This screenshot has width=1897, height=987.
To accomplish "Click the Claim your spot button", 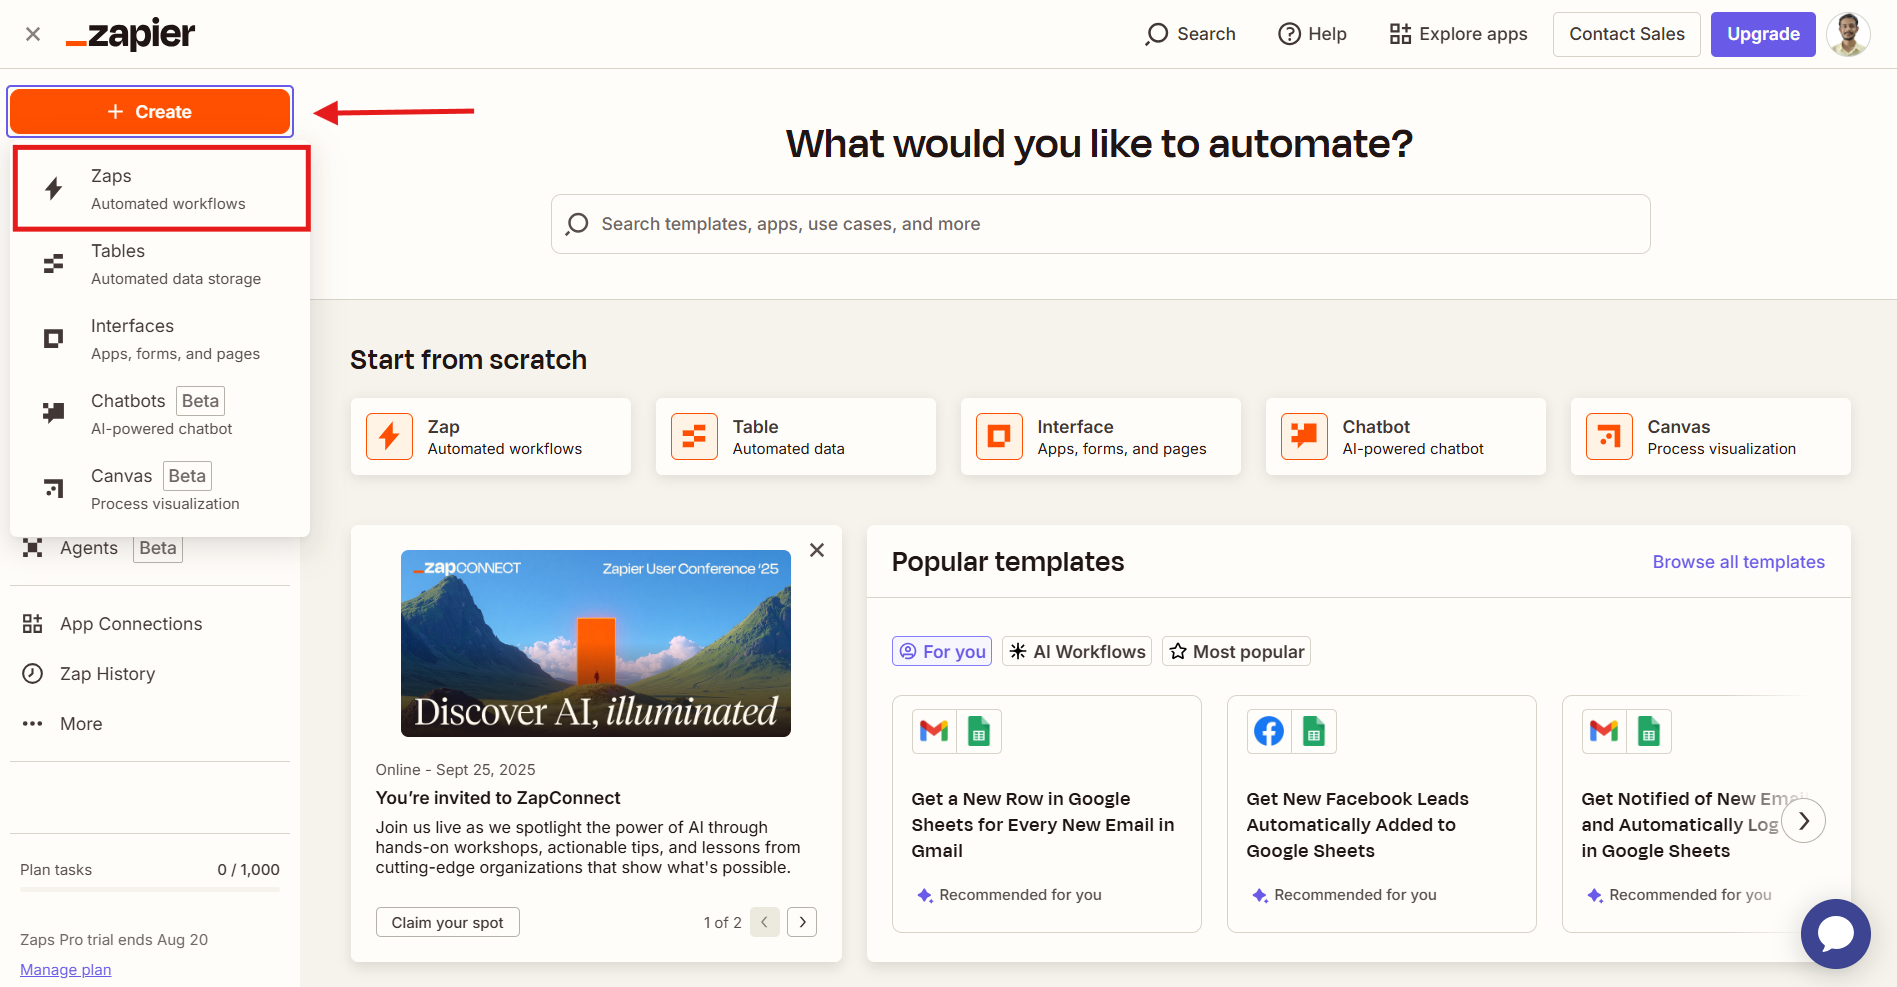I will click(448, 922).
